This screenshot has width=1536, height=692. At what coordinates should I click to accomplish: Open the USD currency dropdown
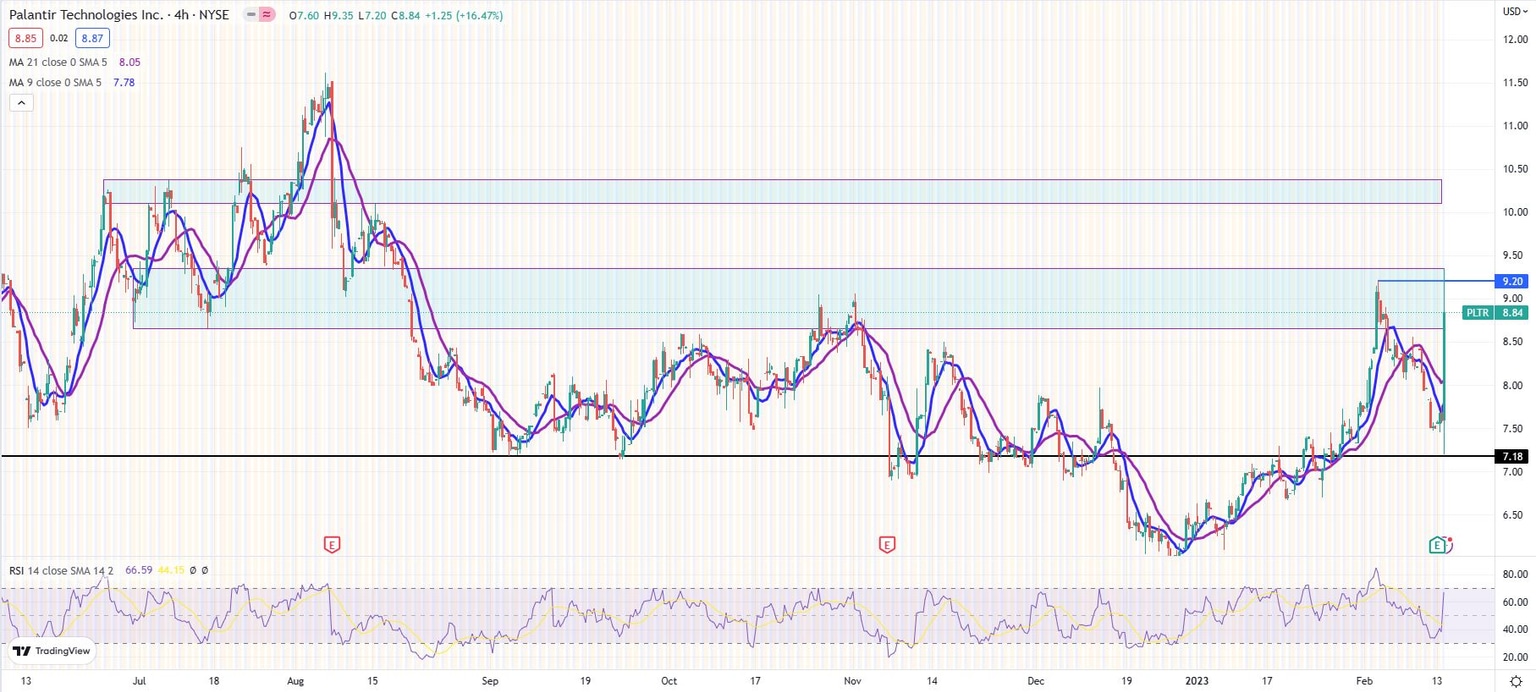pyautogui.click(x=1516, y=11)
